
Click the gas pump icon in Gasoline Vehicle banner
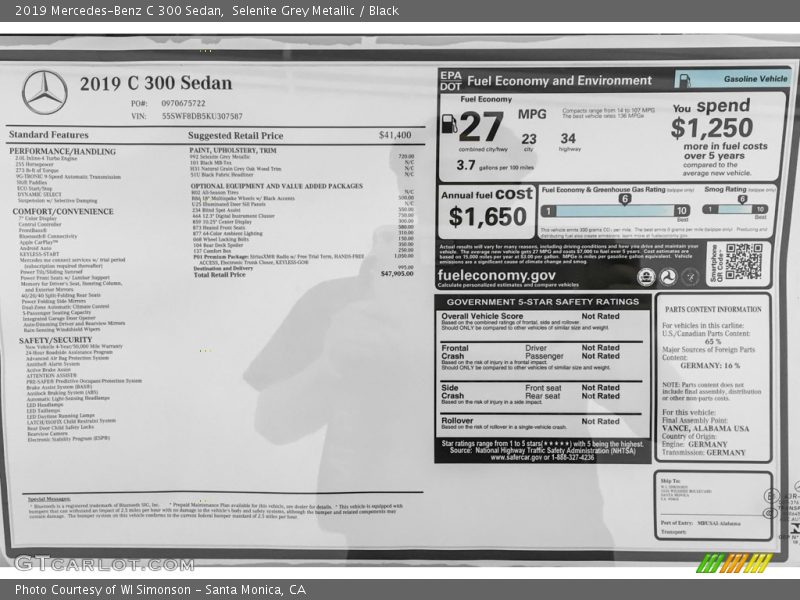[685, 80]
